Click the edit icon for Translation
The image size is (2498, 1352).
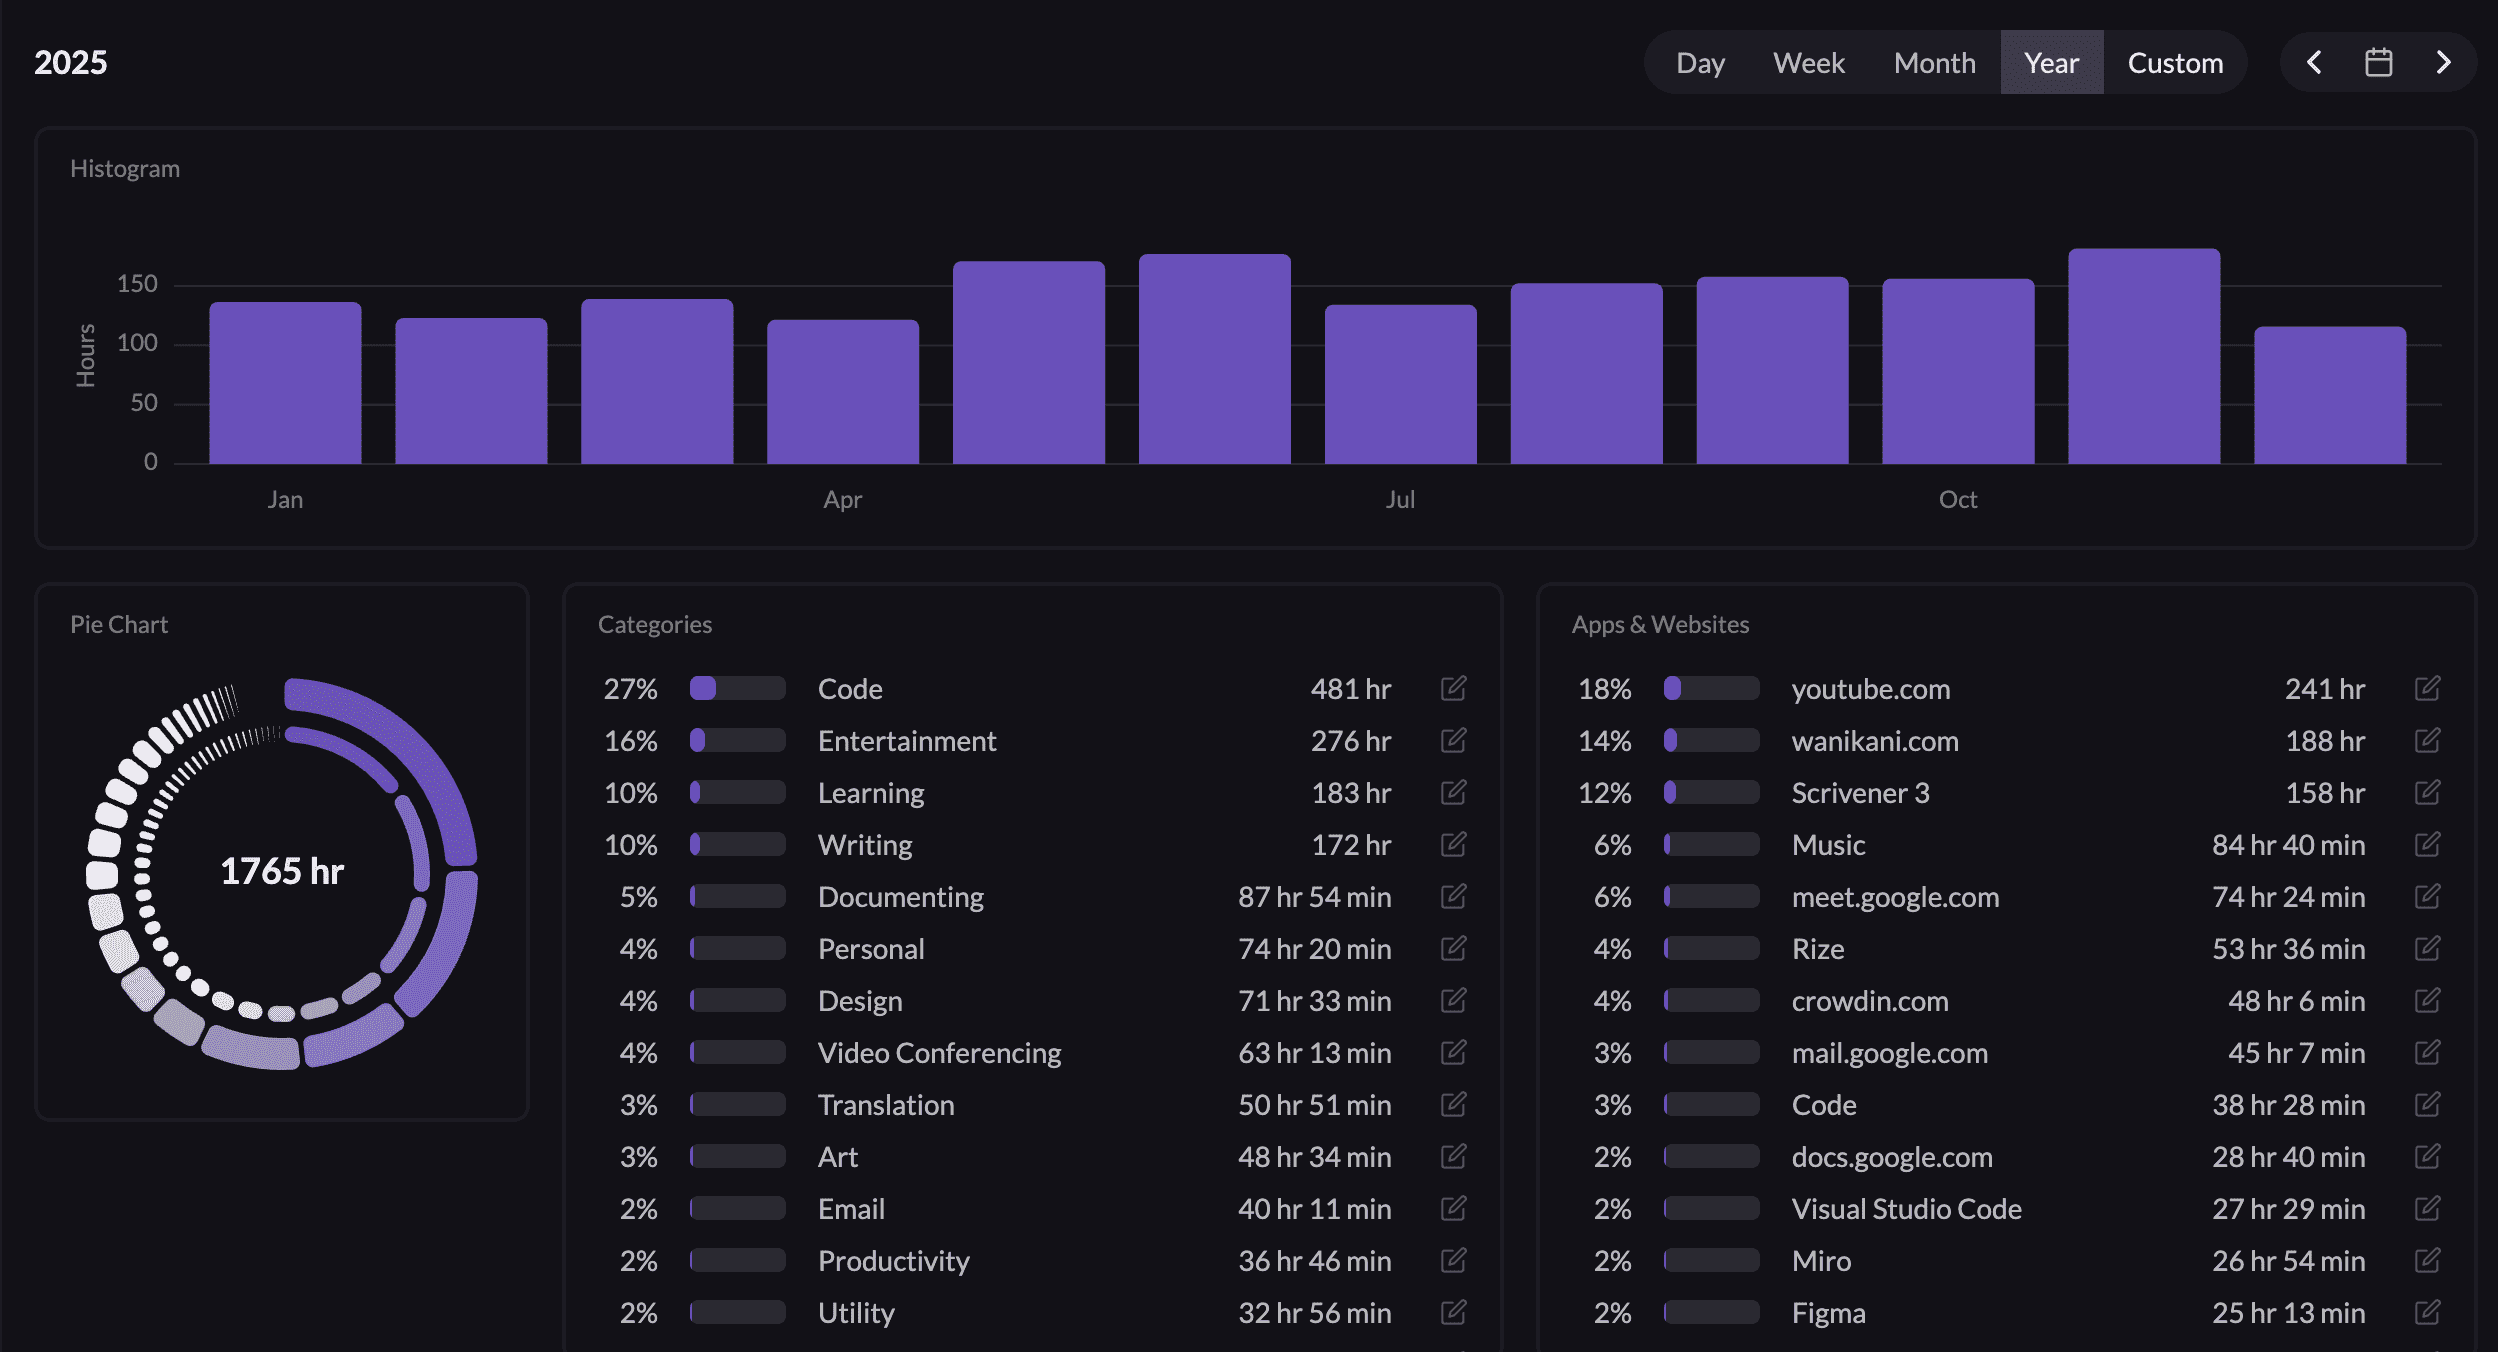click(x=1454, y=1104)
